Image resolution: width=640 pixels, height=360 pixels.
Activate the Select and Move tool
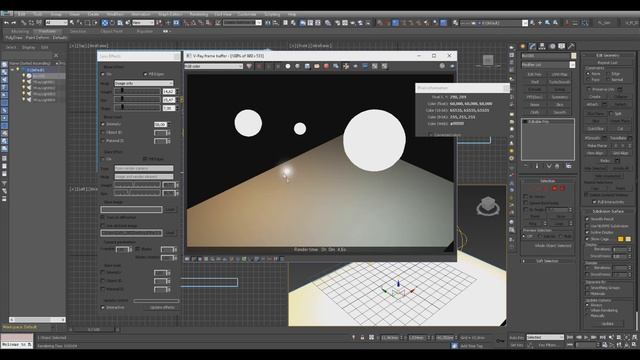point(105,23)
